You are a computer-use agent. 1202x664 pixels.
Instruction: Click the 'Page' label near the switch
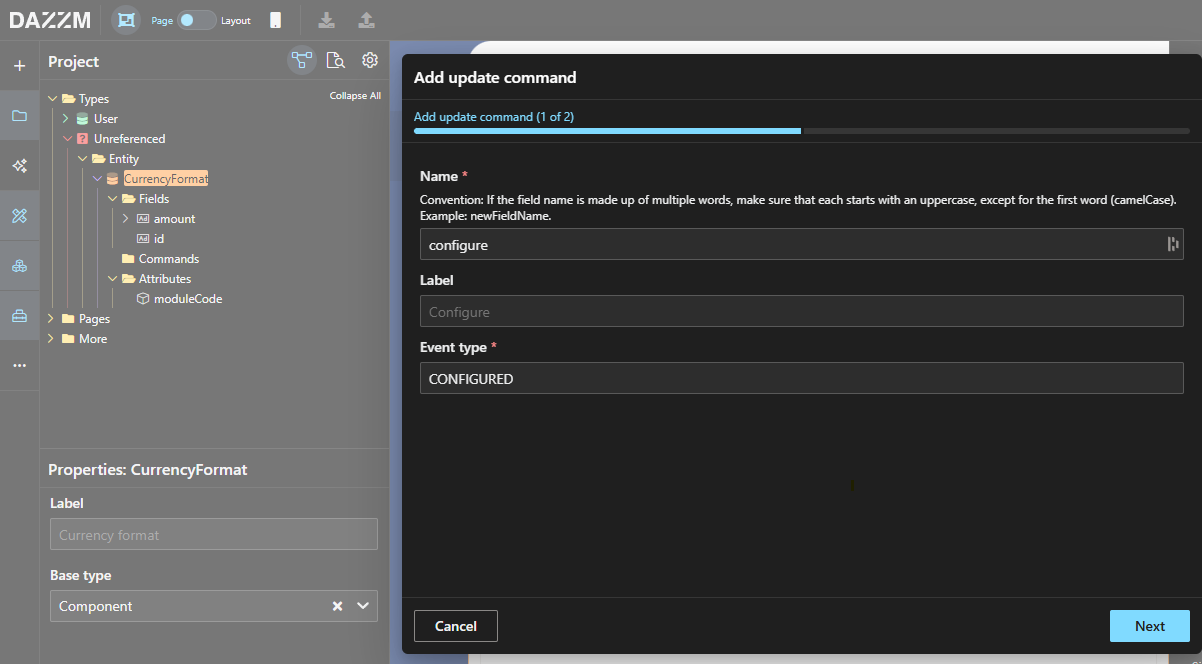(162, 20)
